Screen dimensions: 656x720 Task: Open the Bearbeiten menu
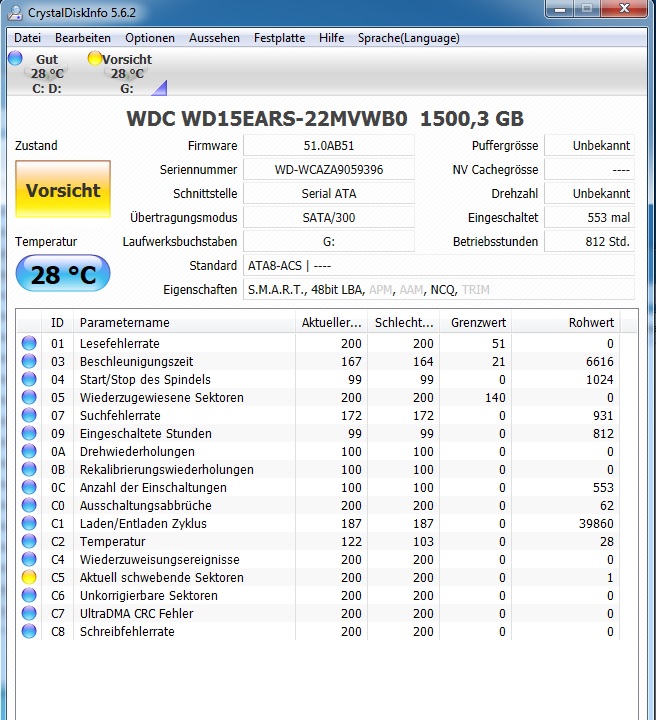point(83,38)
